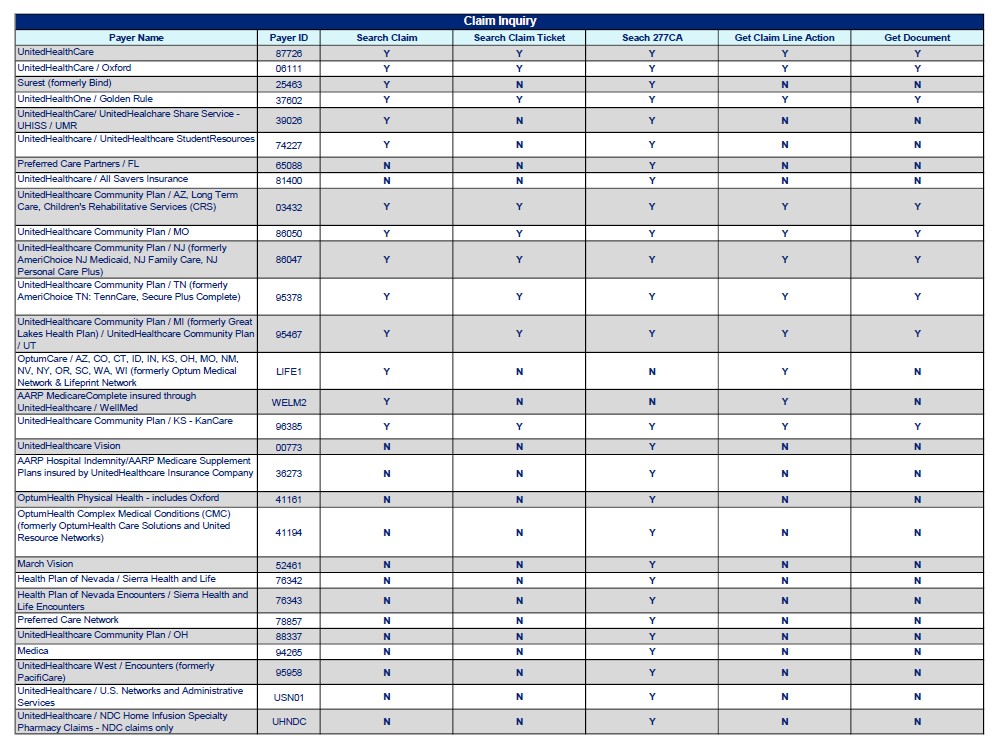The height and width of the screenshot is (751, 1002).
Task: Select payer ID 03432
Action: click(289, 208)
